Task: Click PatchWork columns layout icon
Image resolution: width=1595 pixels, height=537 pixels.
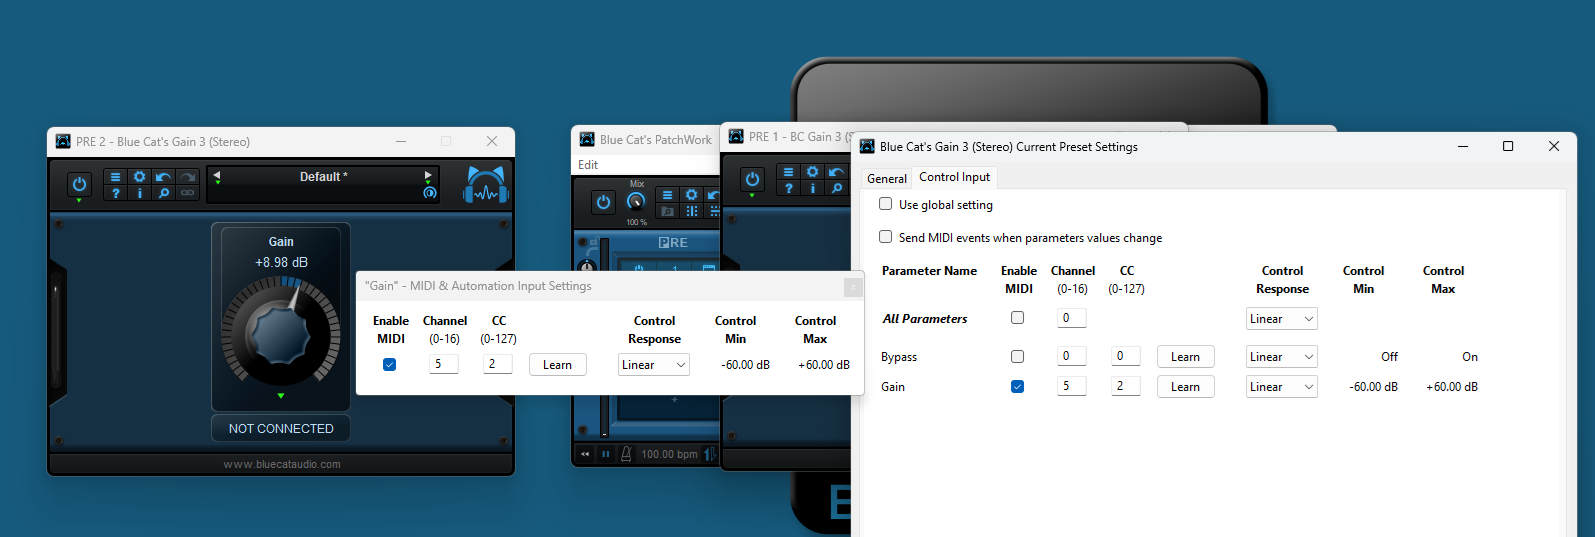Action: [x=691, y=211]
